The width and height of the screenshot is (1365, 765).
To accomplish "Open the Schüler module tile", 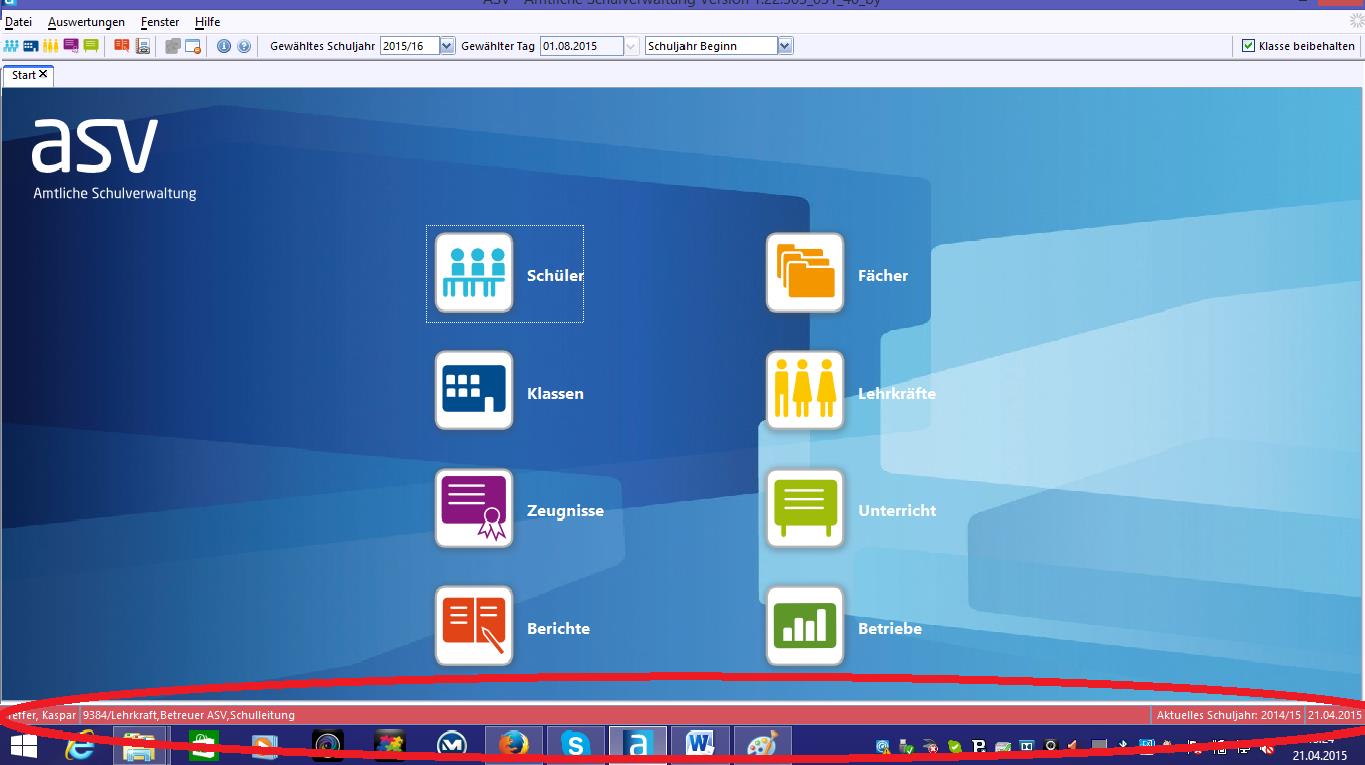I will point(474,274).
